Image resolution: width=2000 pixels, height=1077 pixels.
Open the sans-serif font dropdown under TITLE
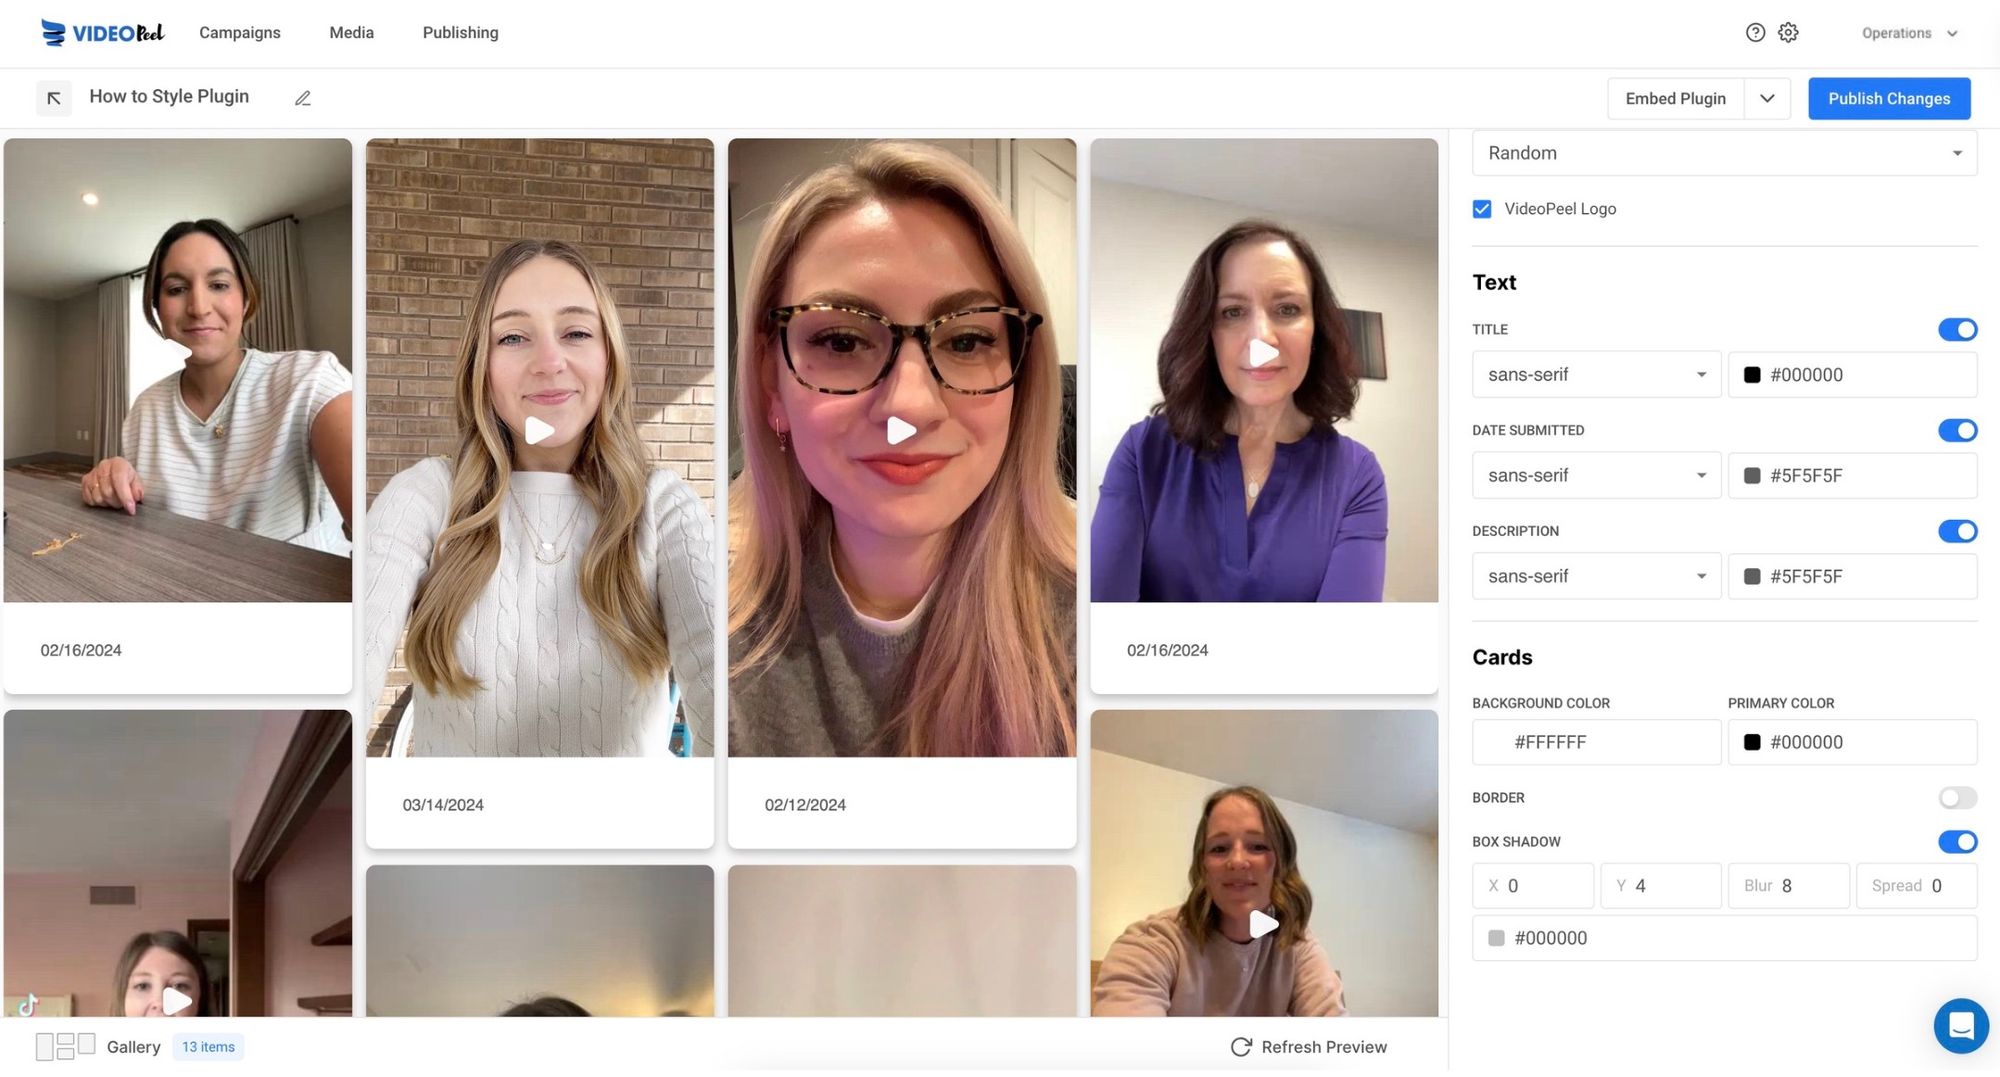(x=1596, y=374)
